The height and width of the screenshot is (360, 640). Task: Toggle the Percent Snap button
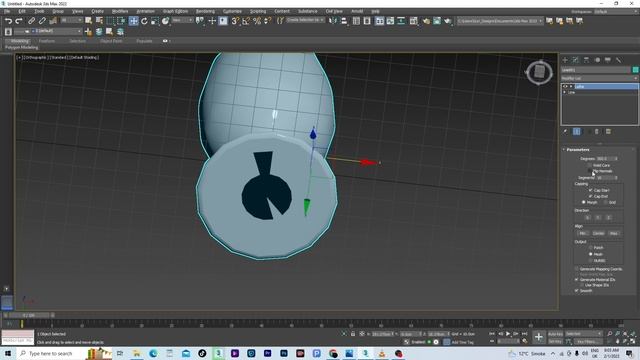coord(257,21)
